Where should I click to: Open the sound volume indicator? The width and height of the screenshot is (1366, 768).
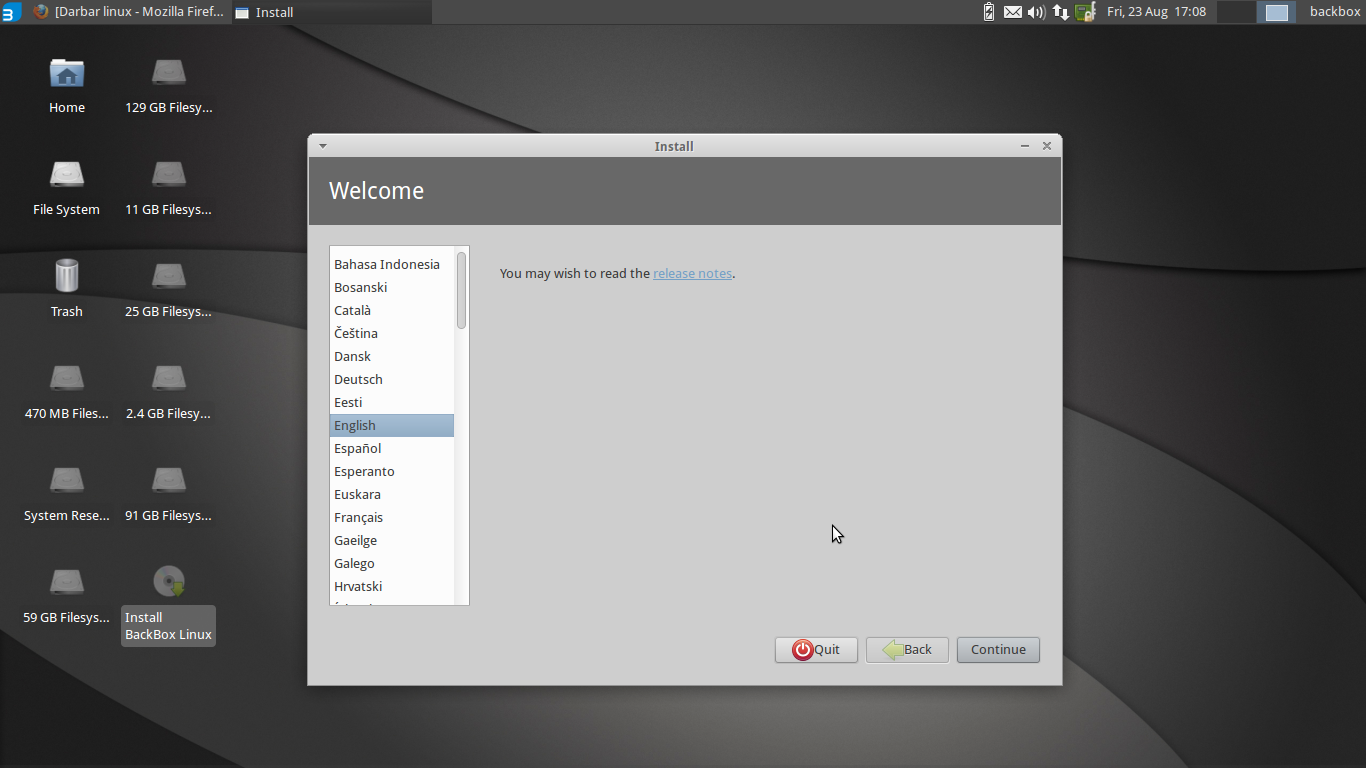pyautogui.click(x=1037, y=12)
